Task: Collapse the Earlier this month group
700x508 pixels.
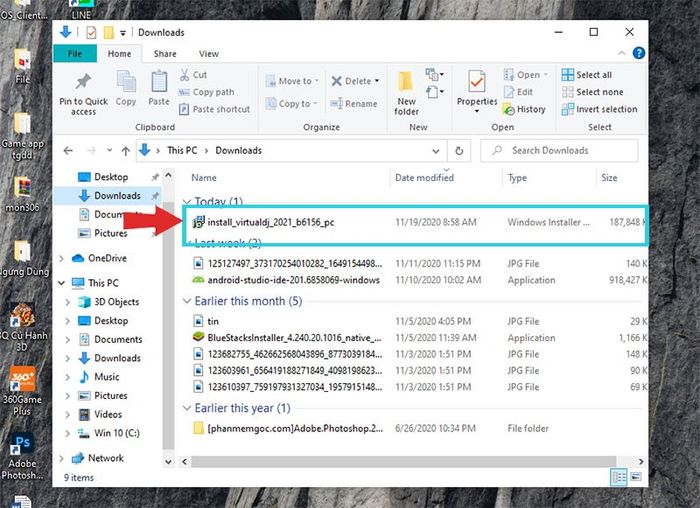Action: click(187, 301)
